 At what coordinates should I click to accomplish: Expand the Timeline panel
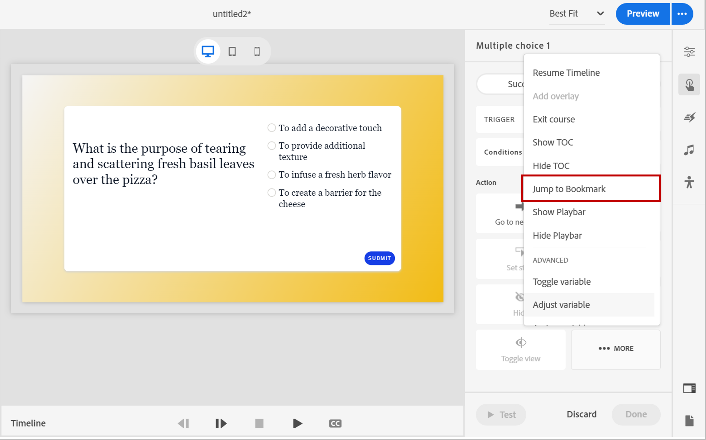coord(28,423)
